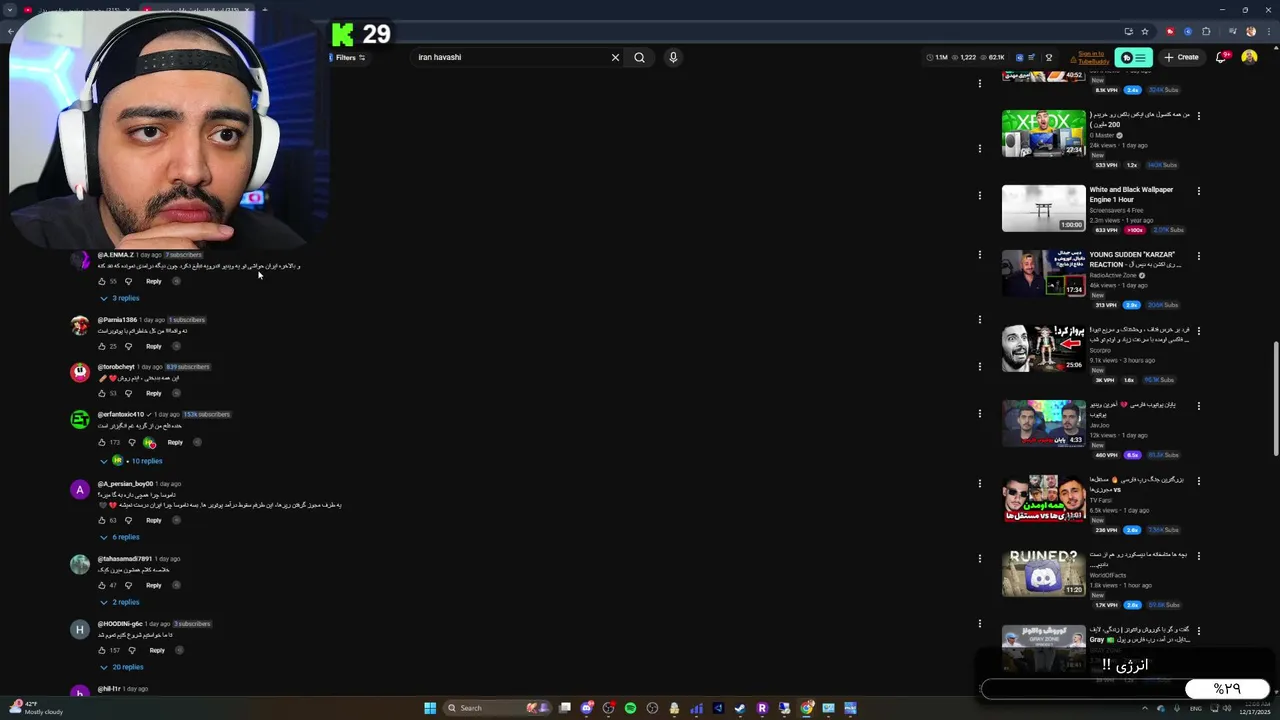The image size is (1280, 720).
Task: Switch to Chrome in the taskbar
Action: [806, 708]
